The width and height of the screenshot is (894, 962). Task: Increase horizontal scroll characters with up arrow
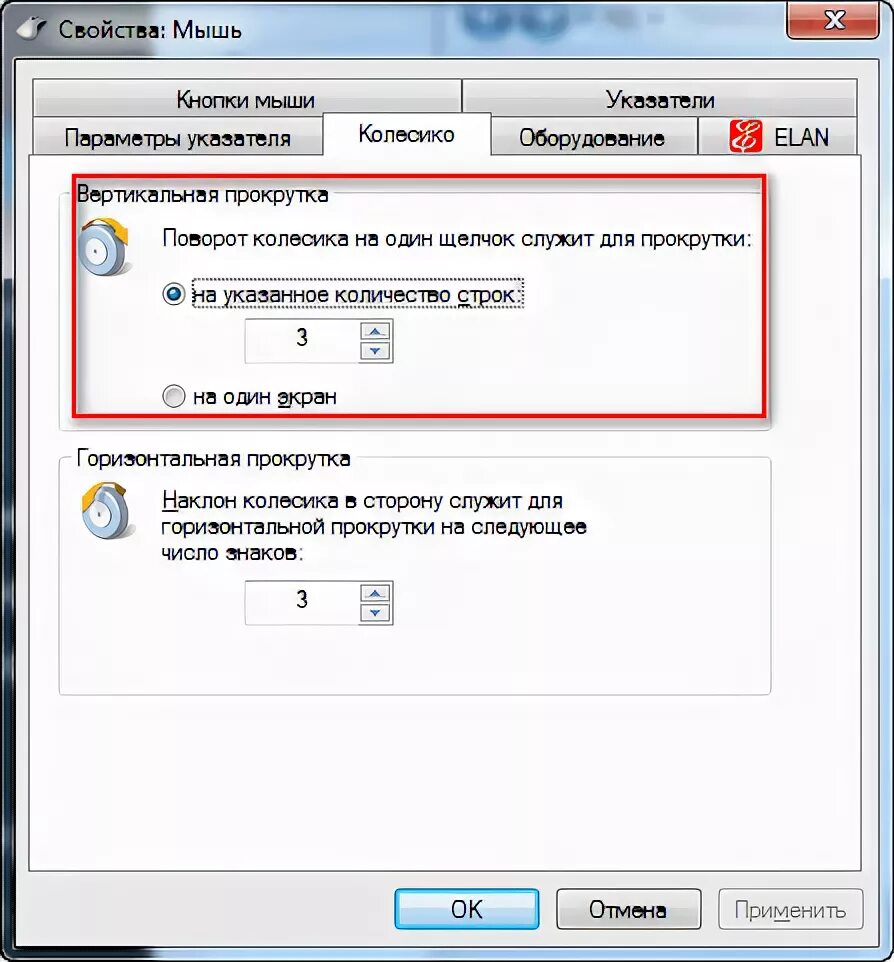pyautogui.click(x=376, y=593)
